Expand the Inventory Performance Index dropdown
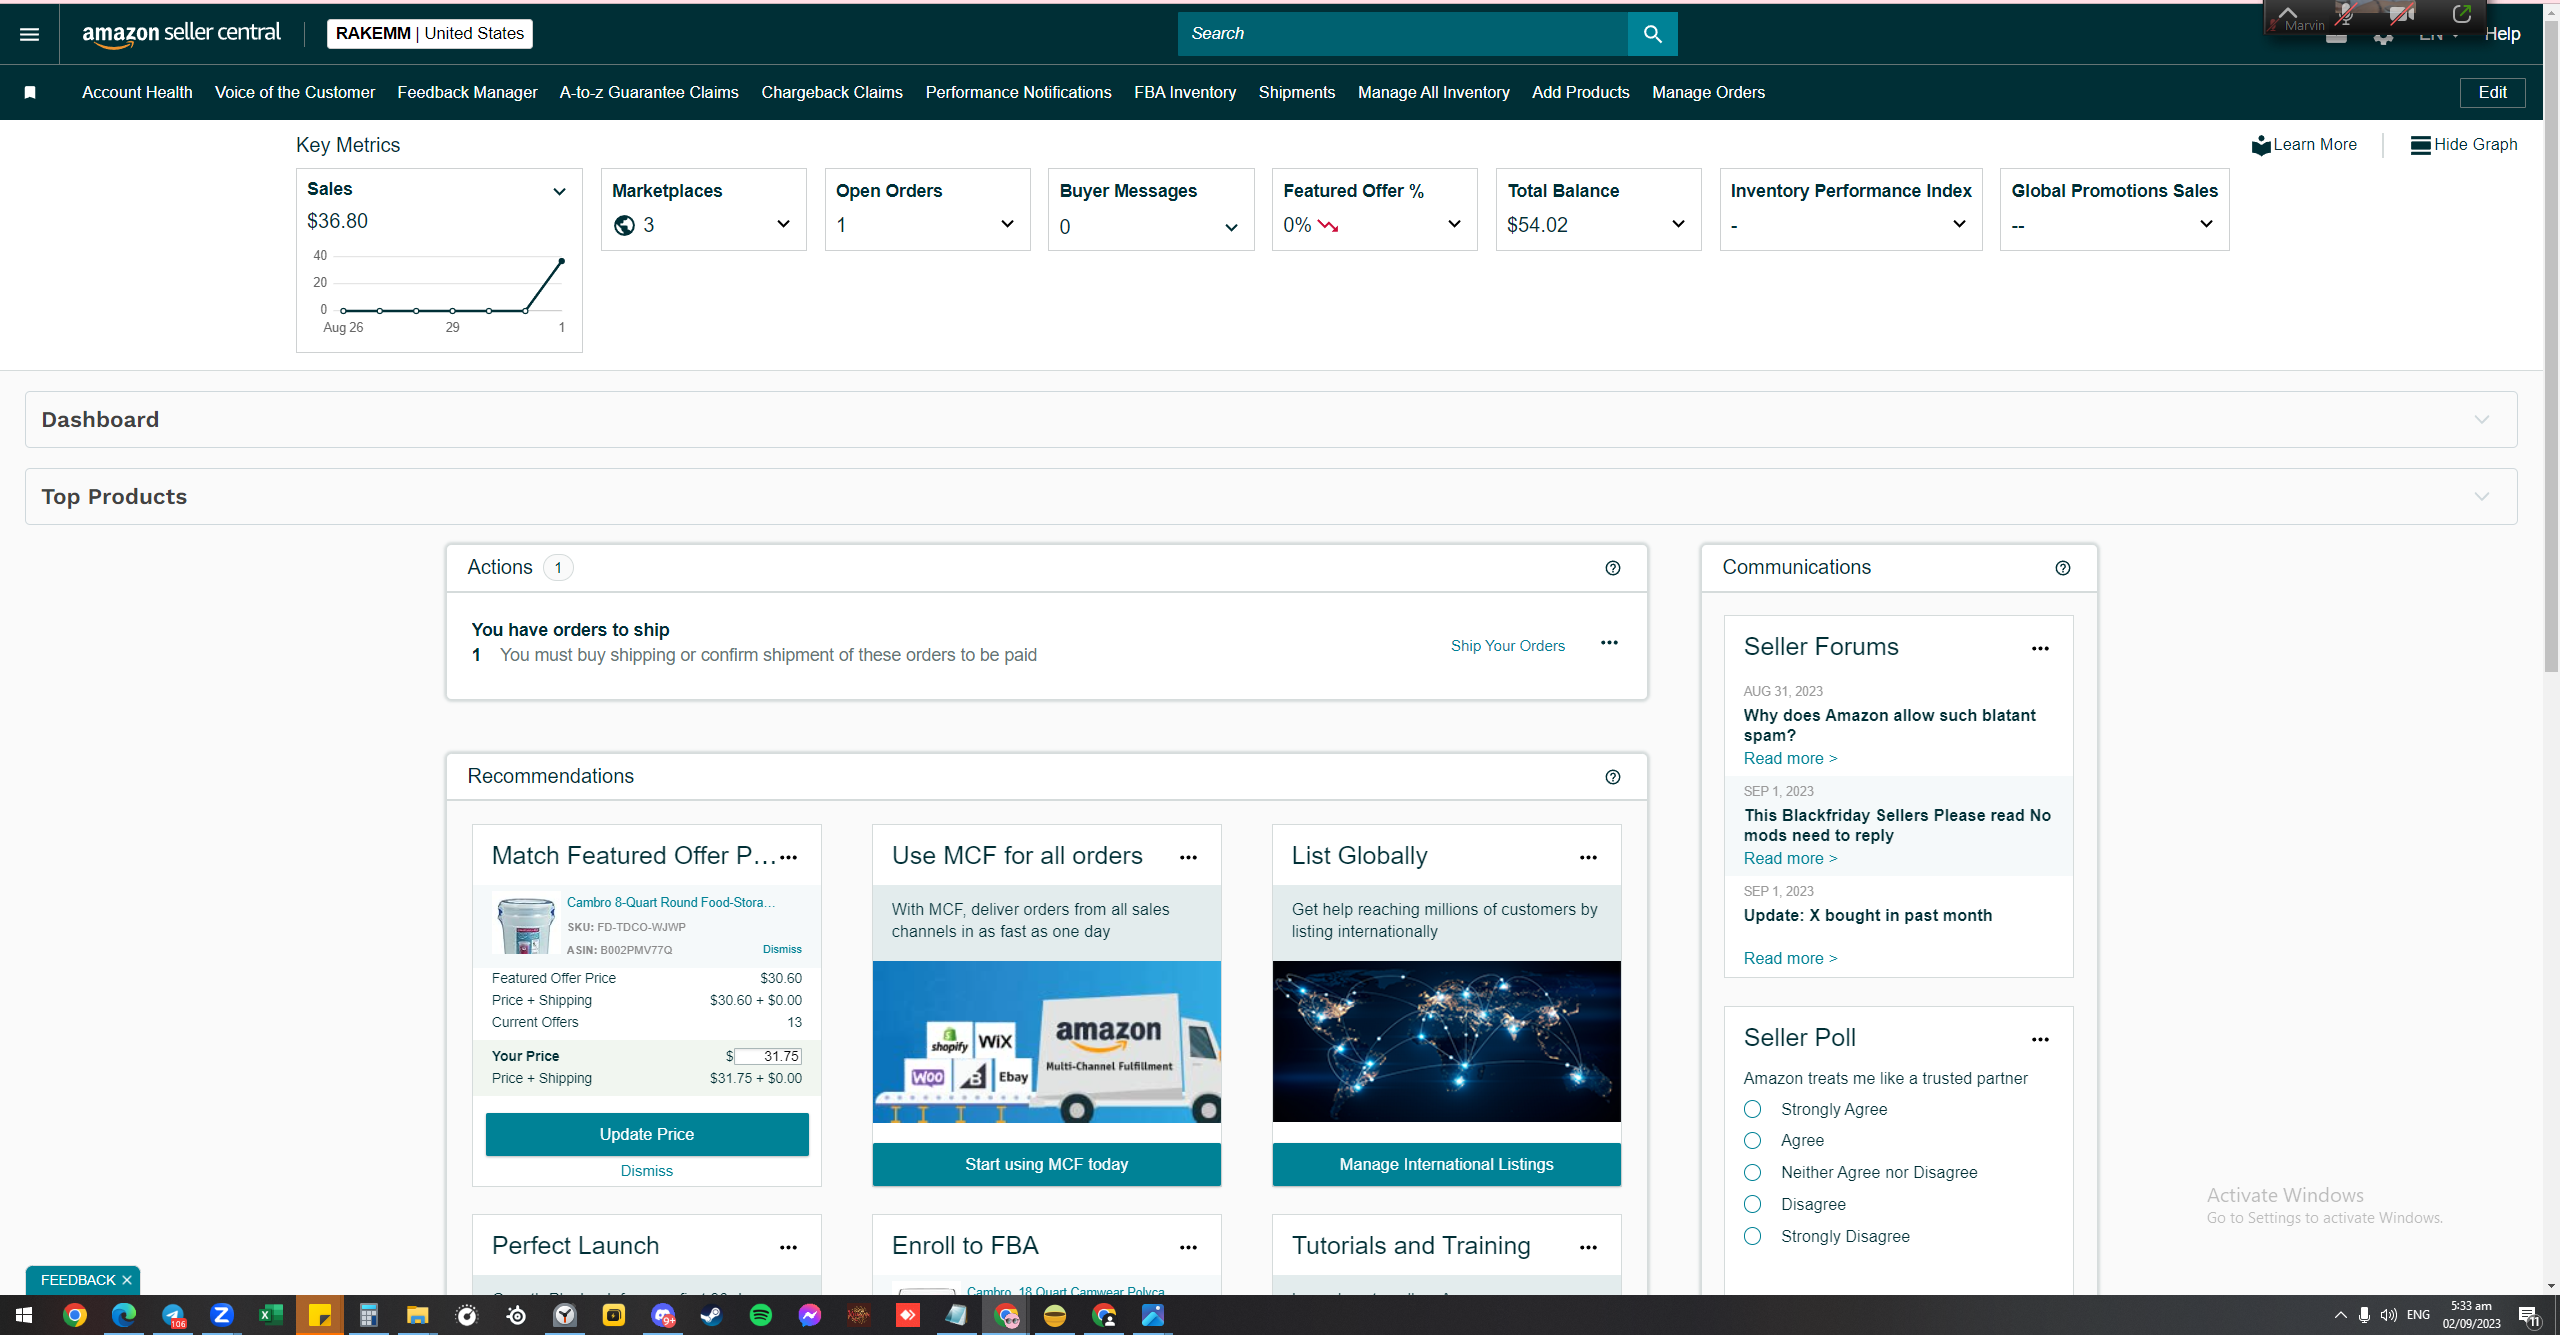The height and width of the screenshot is (1335, 2560). pyautogui.click(x=1959, y=225)
